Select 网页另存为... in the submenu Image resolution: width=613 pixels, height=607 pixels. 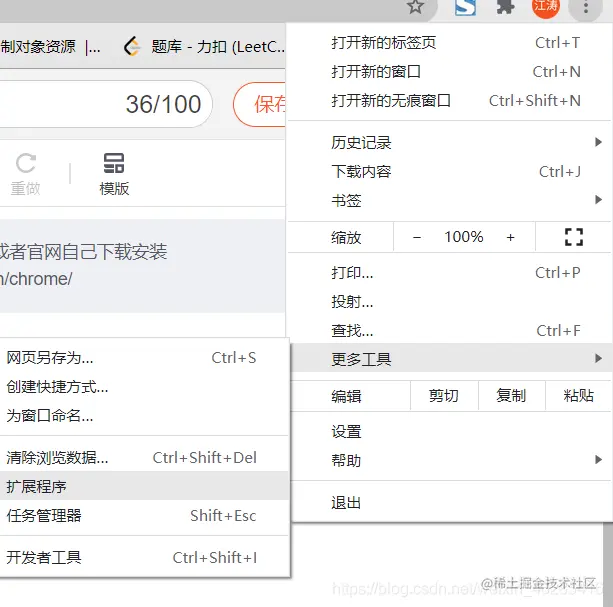pyautogui.click(x=144, y=358)
